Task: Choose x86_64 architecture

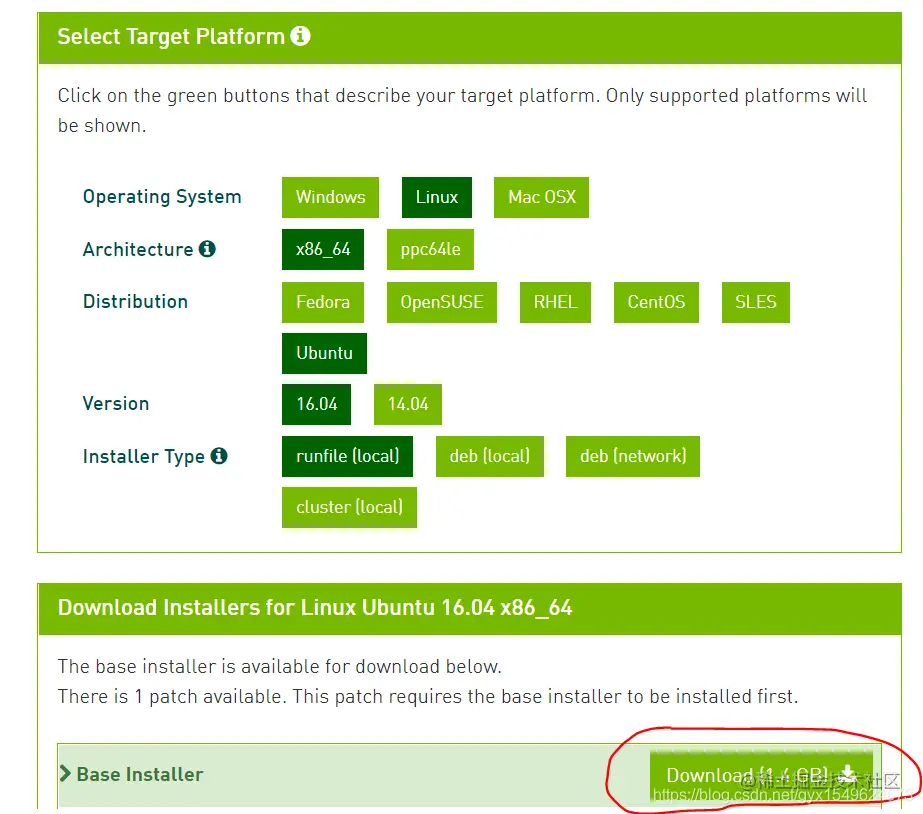Action: point(323,250)
